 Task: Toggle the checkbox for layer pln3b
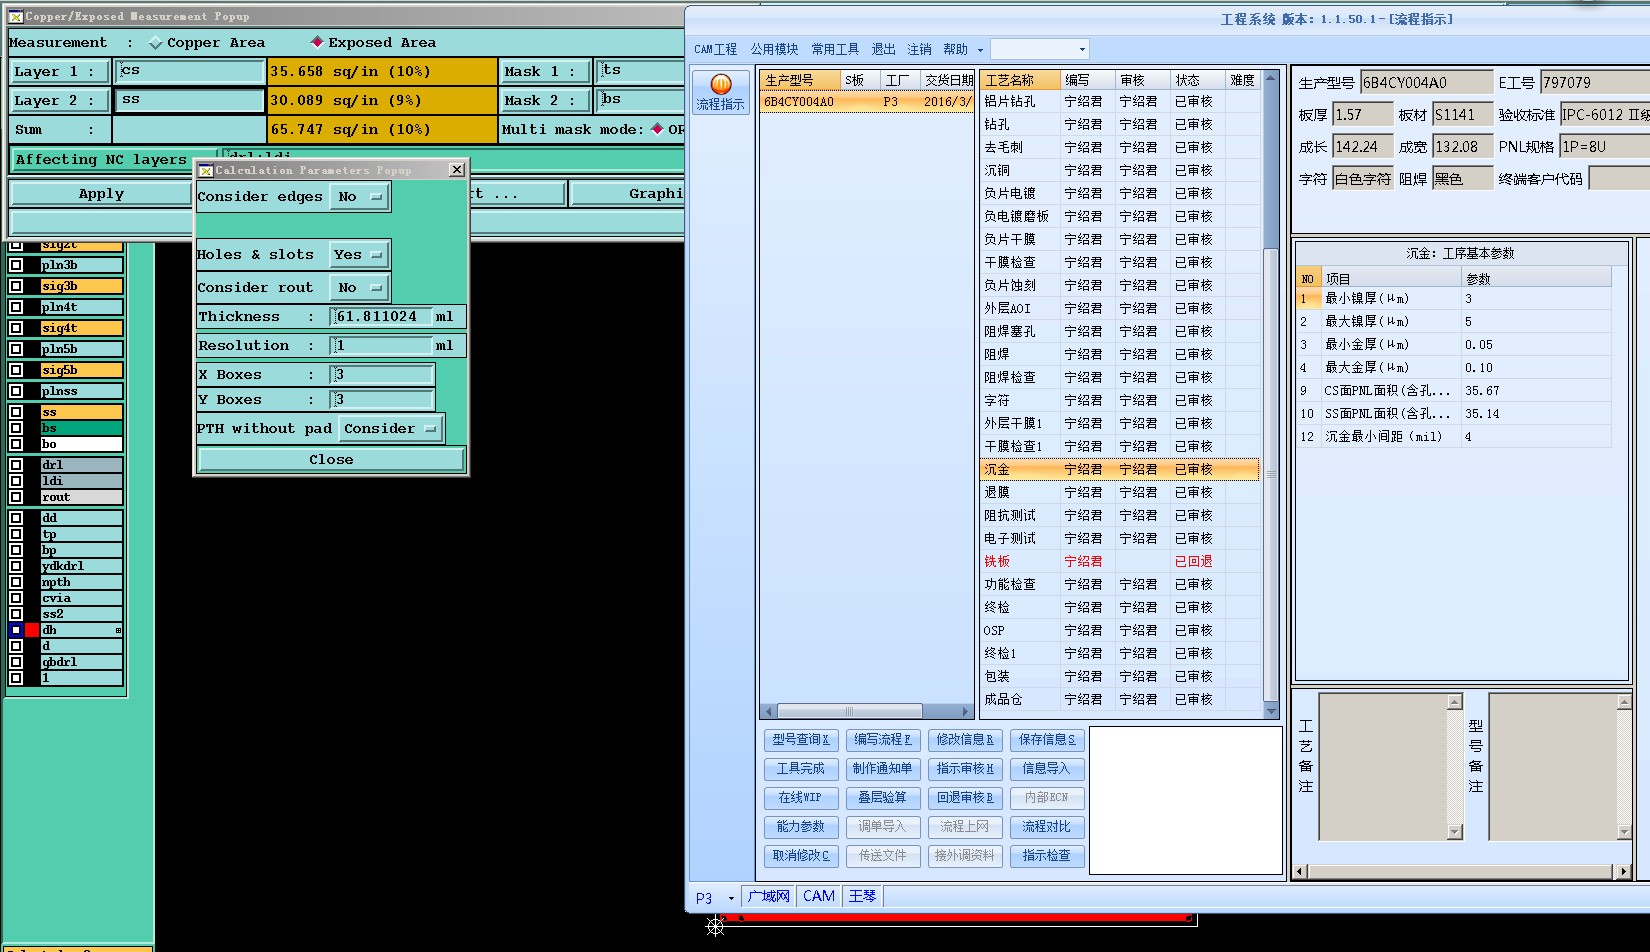(x=16, y=265)
